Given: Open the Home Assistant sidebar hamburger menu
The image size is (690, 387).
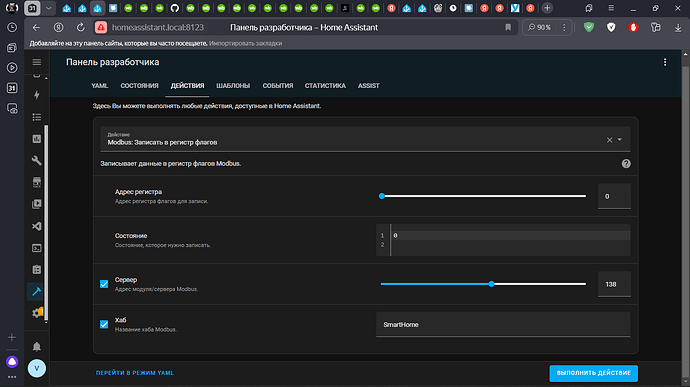Looking at the screenshot, I should click(x=37, y=62).
